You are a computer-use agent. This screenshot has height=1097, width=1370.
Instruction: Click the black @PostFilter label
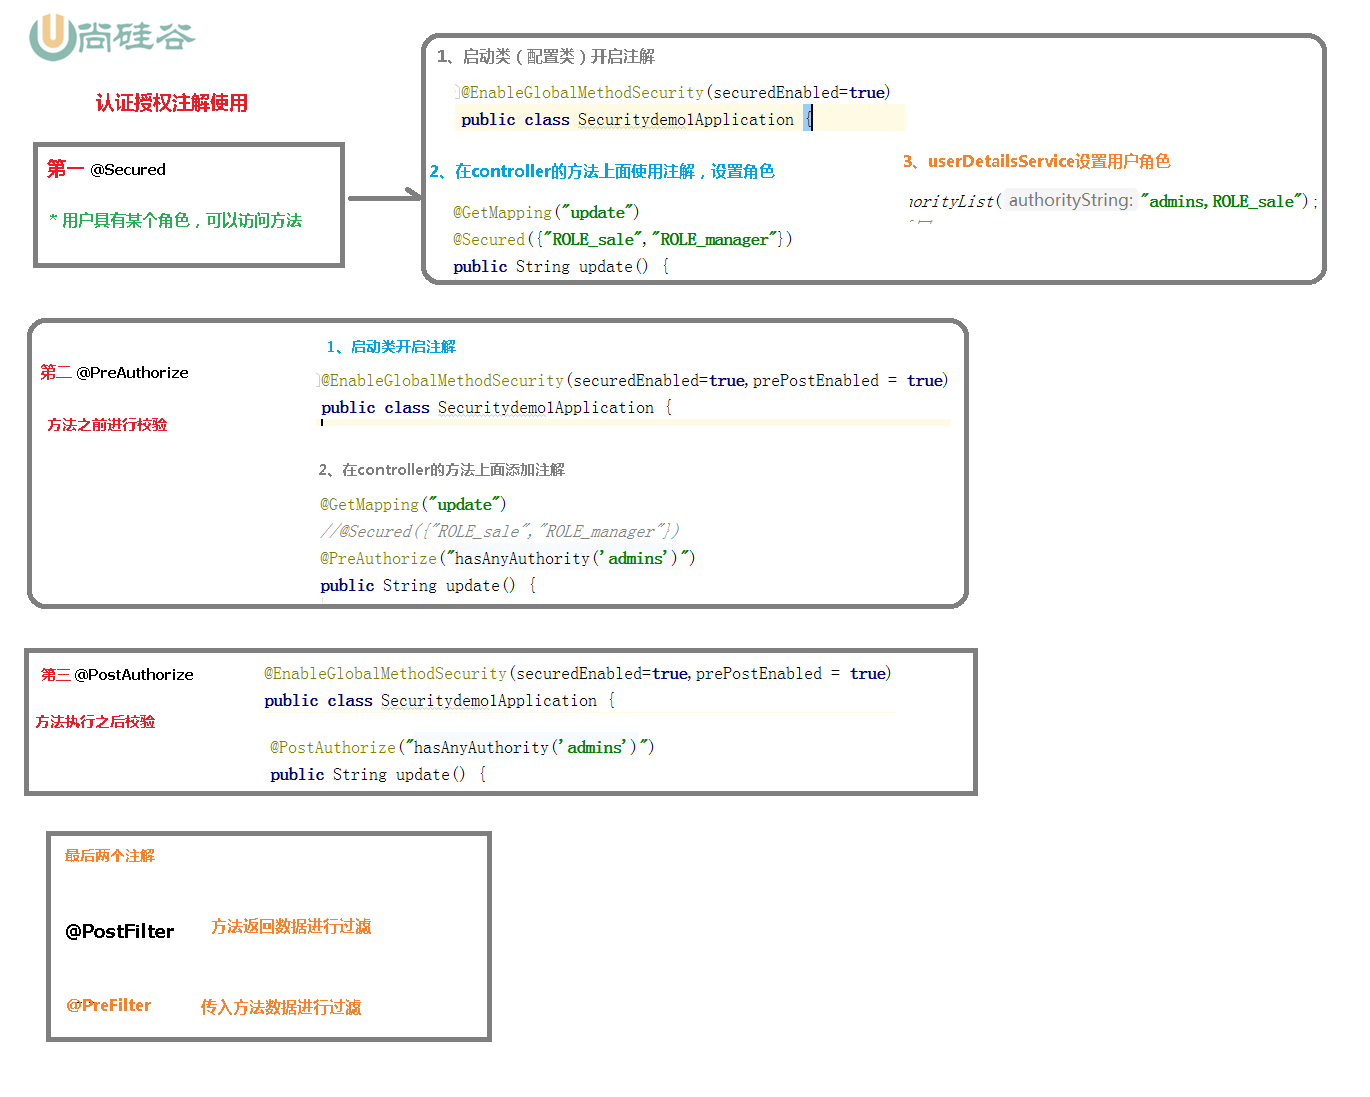120,931
